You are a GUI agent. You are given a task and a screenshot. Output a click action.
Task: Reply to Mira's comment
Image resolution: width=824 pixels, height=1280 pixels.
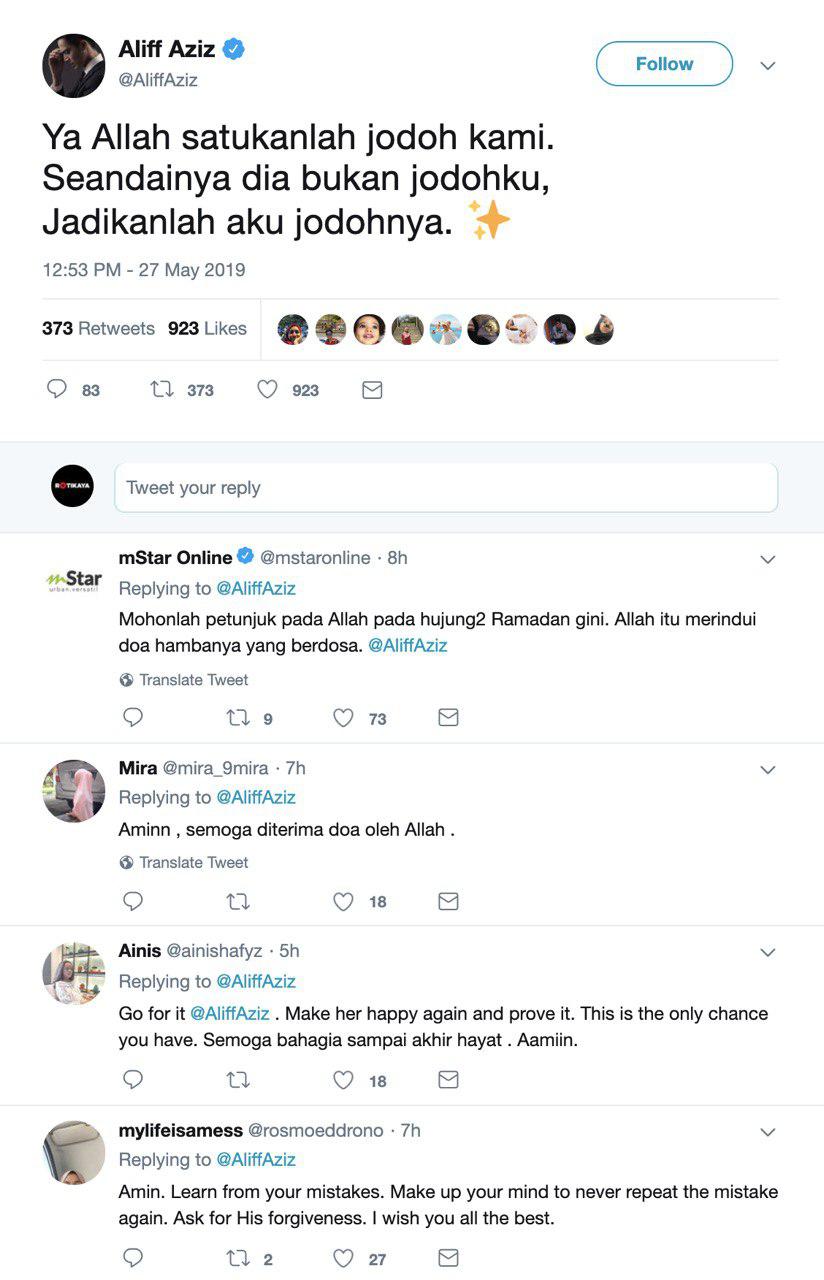133,901
